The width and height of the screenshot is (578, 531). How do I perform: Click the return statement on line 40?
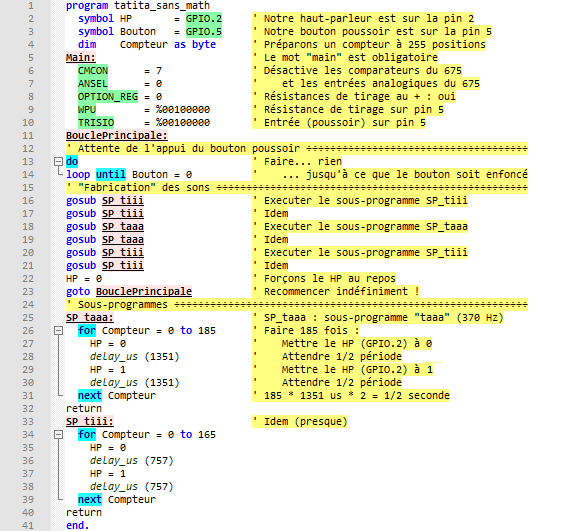pos(84,512)
